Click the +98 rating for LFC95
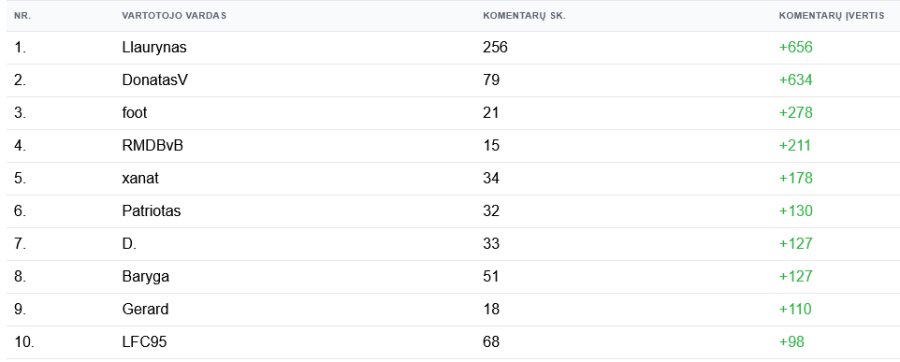The height and width of the screenshot is (362, 900). pos(792,342)
